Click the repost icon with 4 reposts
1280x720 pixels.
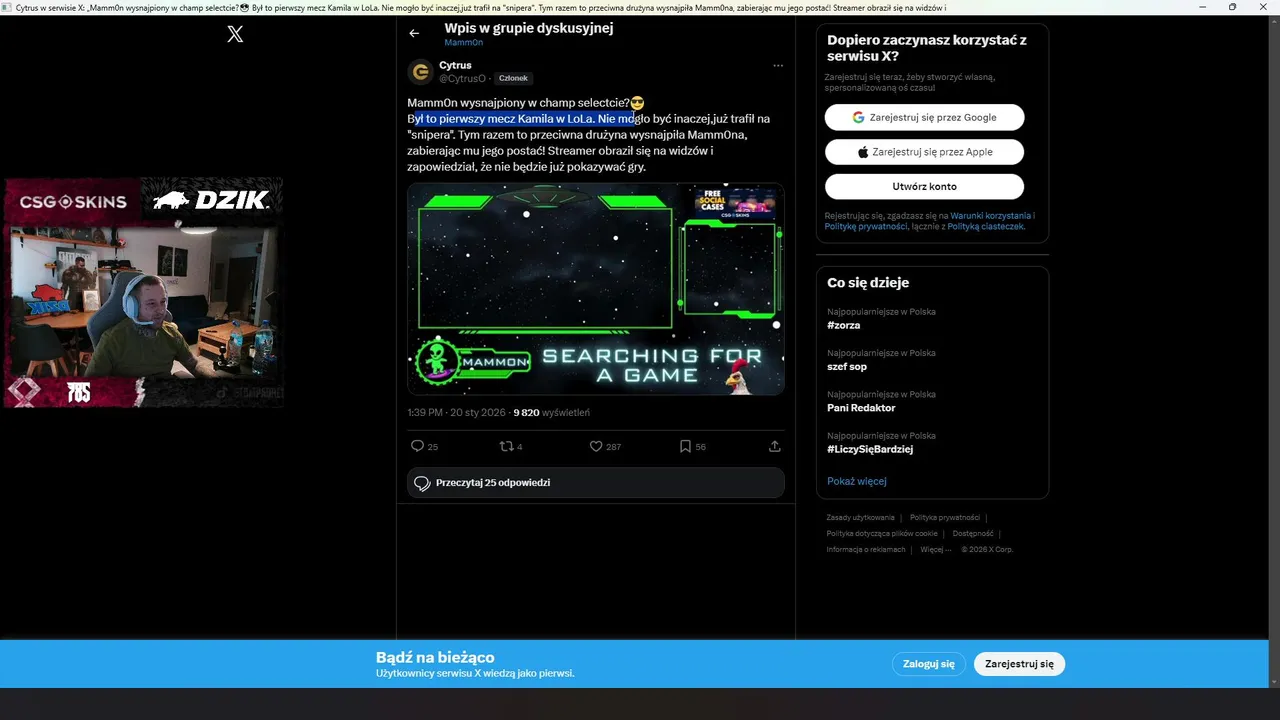506,446
